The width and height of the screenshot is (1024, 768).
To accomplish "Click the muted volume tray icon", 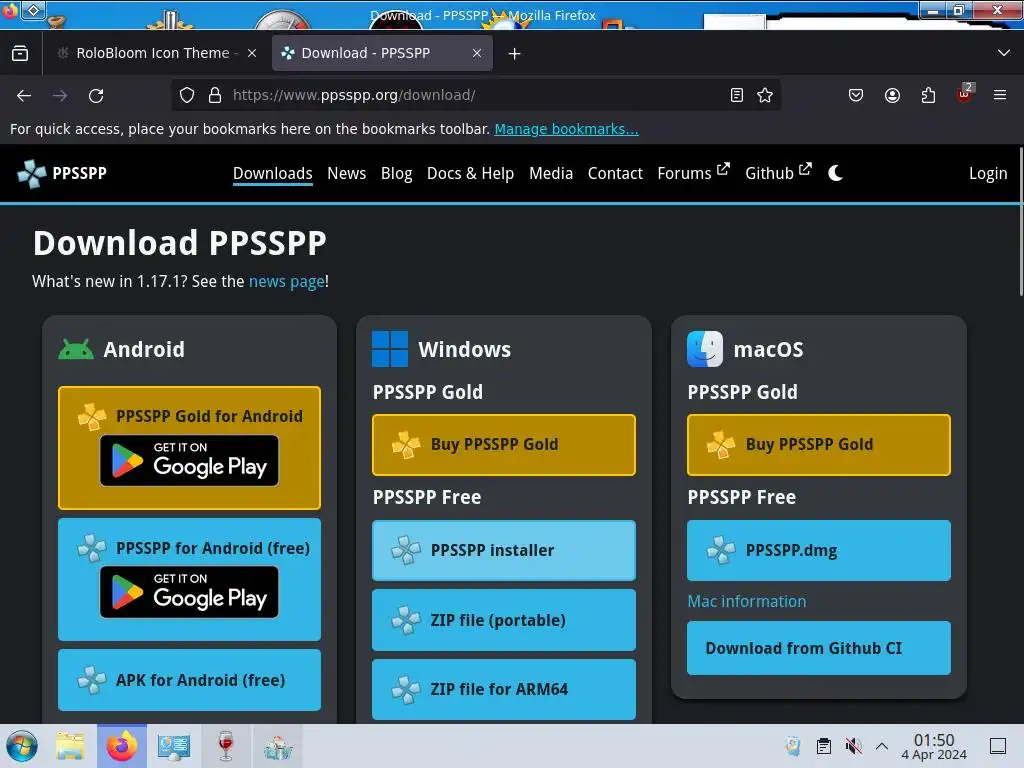I will [853, 746].
